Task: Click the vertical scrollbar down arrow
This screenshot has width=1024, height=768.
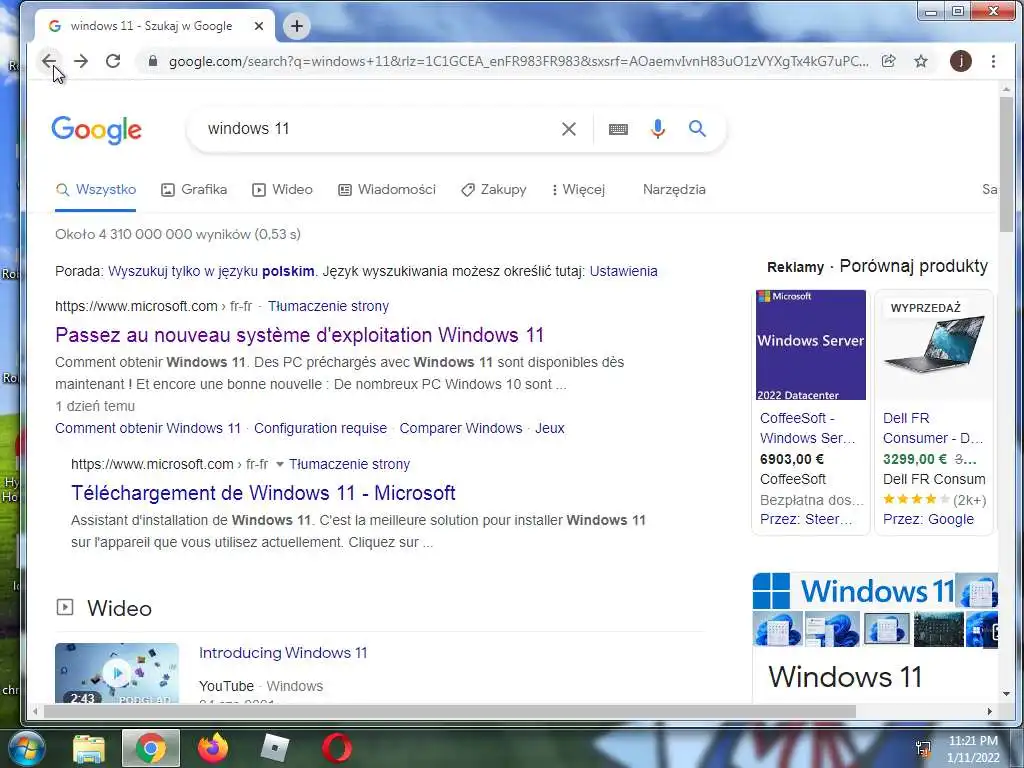Action: (1006, 694)
